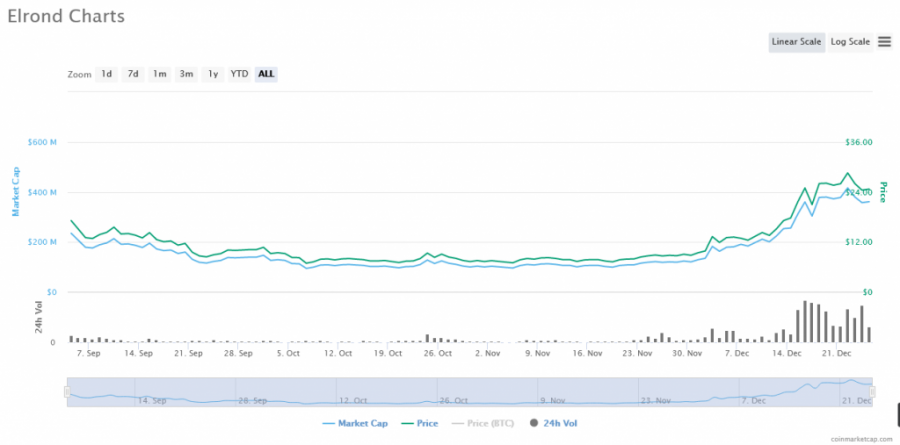Grab the right navigator range handle

(872, 392)
